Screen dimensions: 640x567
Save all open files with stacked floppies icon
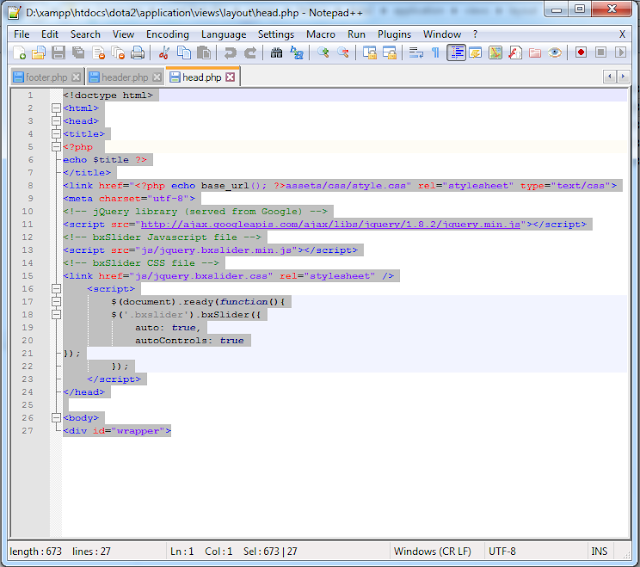click(78, 53)
